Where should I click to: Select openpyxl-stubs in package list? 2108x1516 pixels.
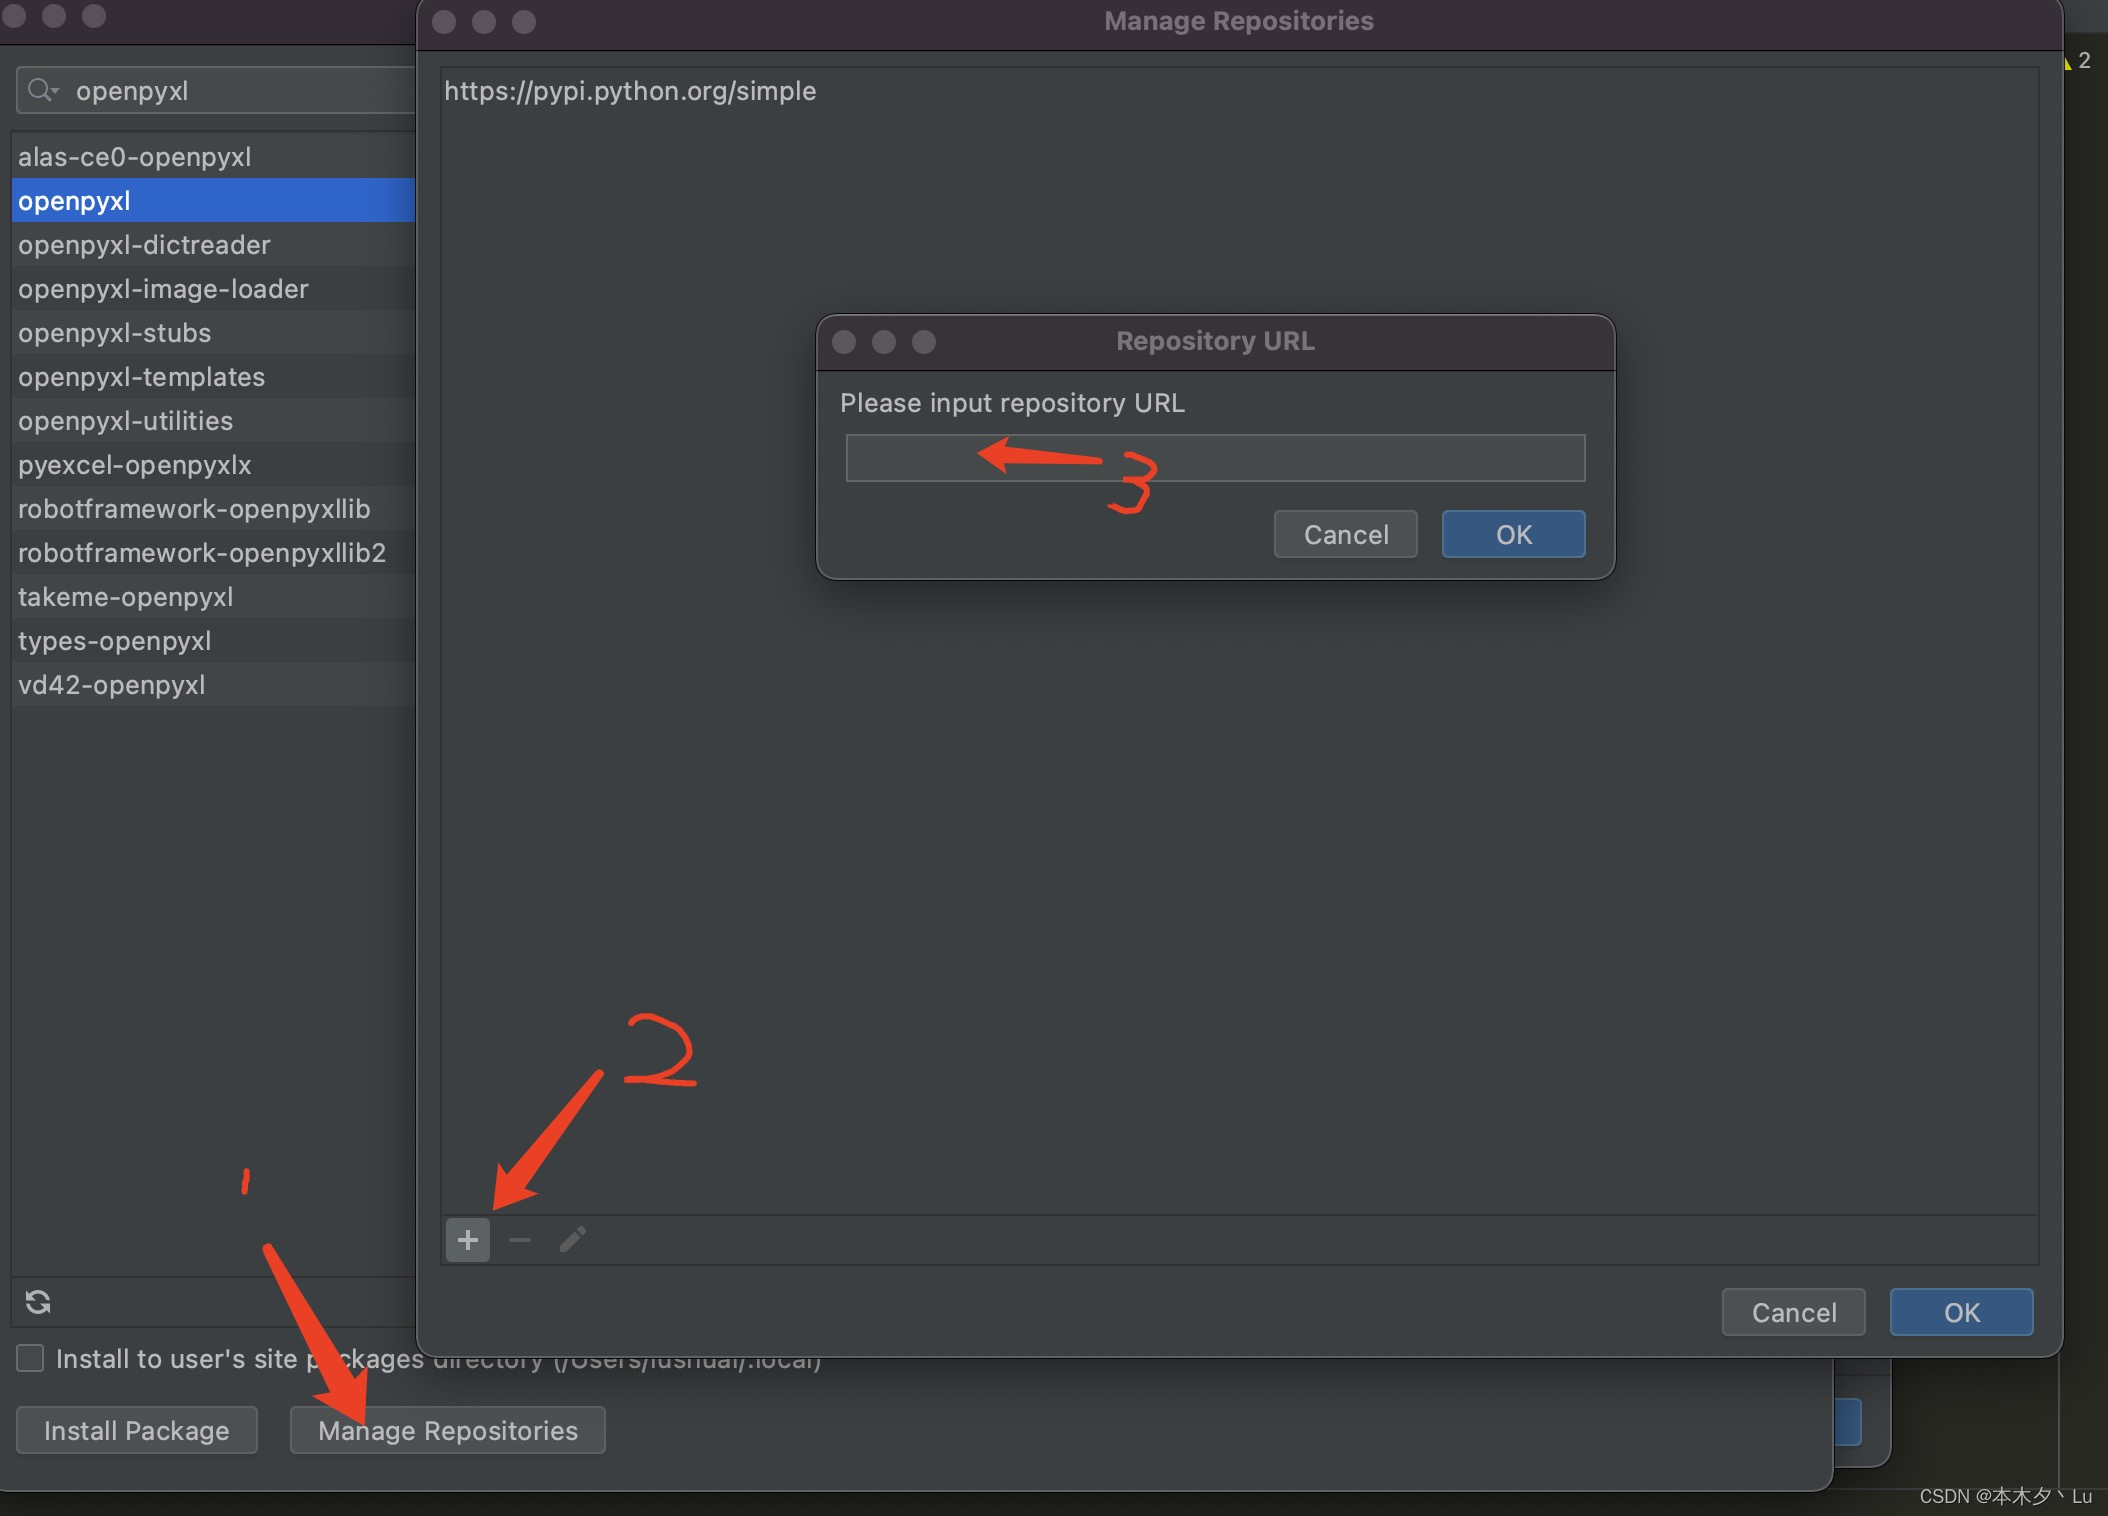pos(114,333)
